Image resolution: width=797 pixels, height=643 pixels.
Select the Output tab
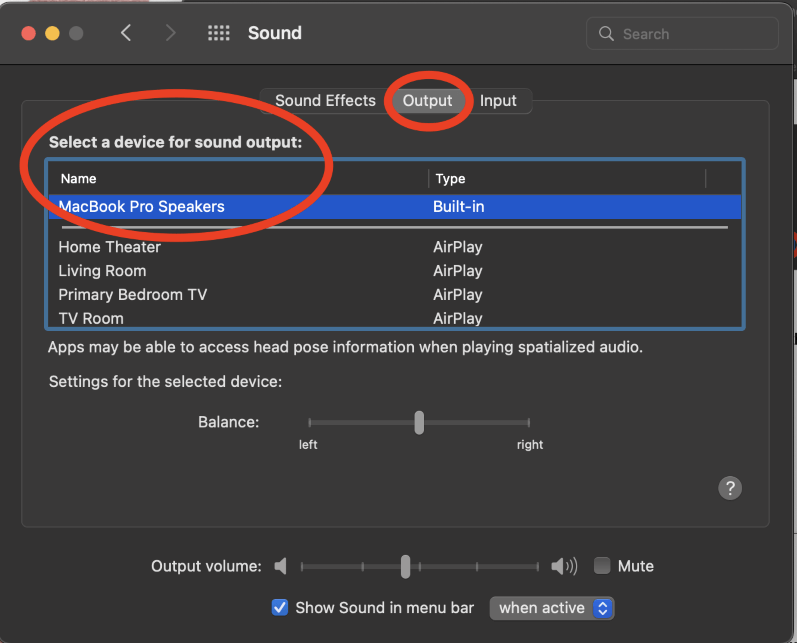coord(427,100)
